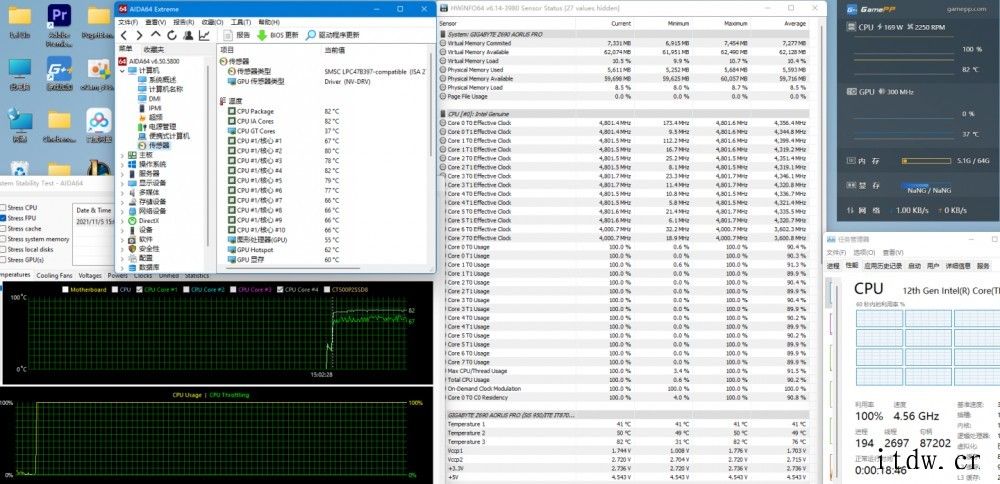
Task: Enable Stress cache checkbox
Action: pos(3,228)
